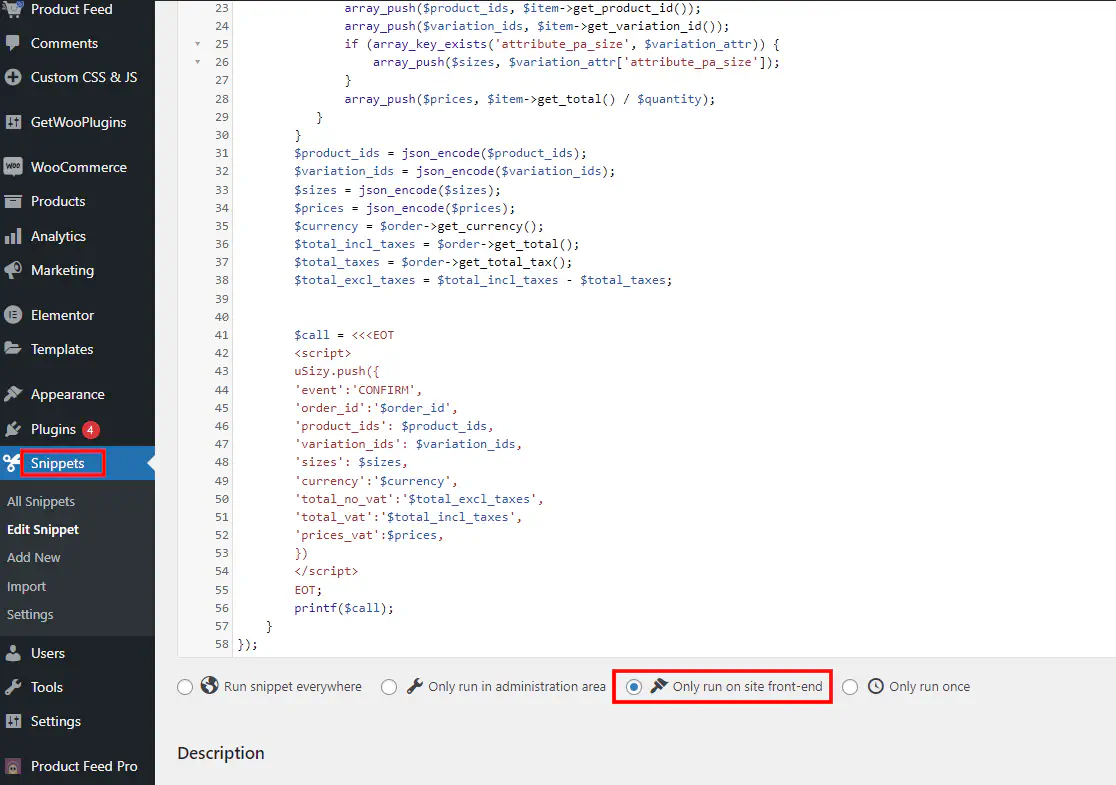Click the Marketing megaphone icon
Viewport: 1116px width, 785px height.
pos(13,270)
